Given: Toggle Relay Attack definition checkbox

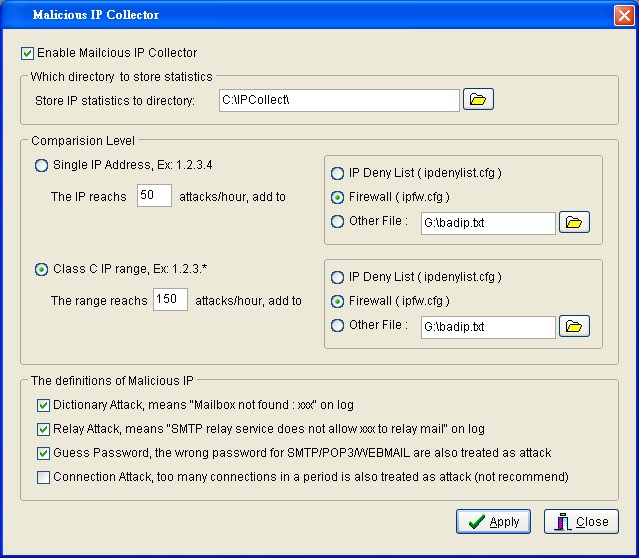Looking at the screenshot, I should point(43,430).
